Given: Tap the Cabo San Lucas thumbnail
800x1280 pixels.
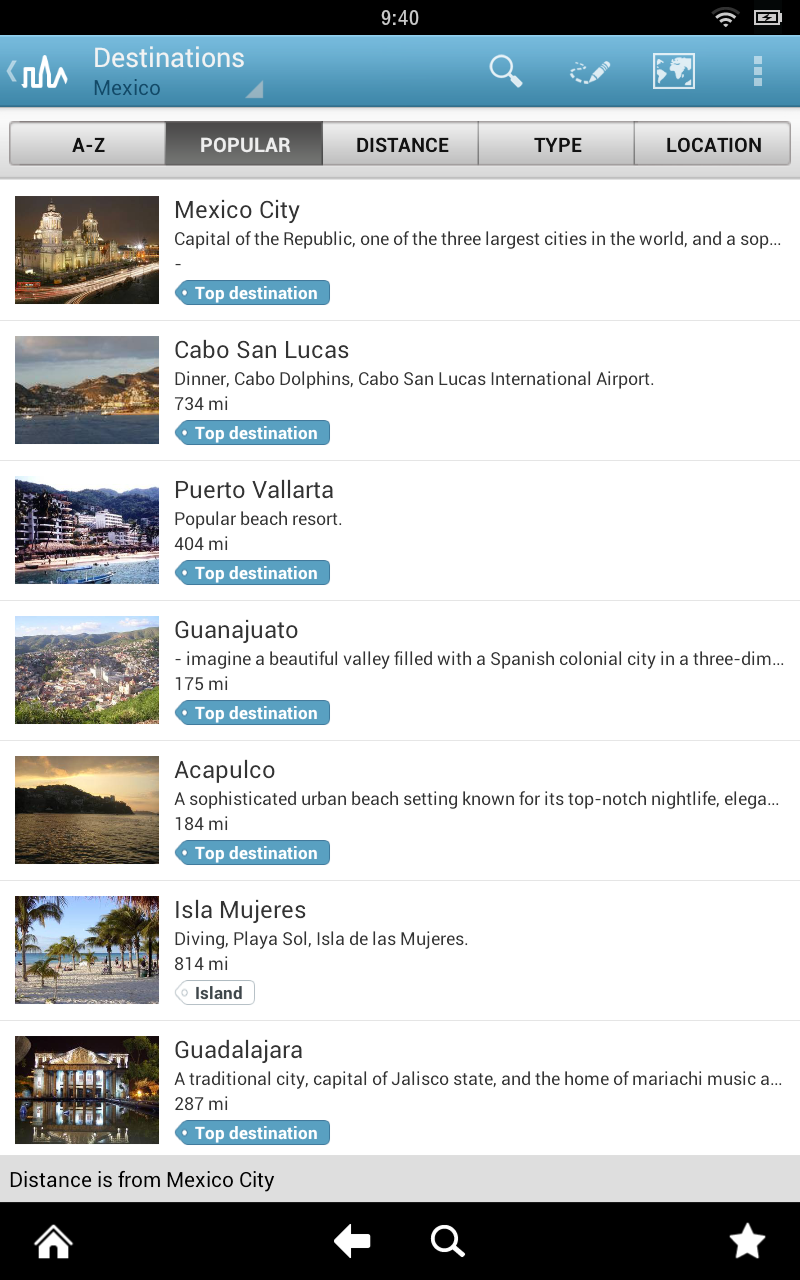Looking at the screenshot, I should tap(87, 390).
